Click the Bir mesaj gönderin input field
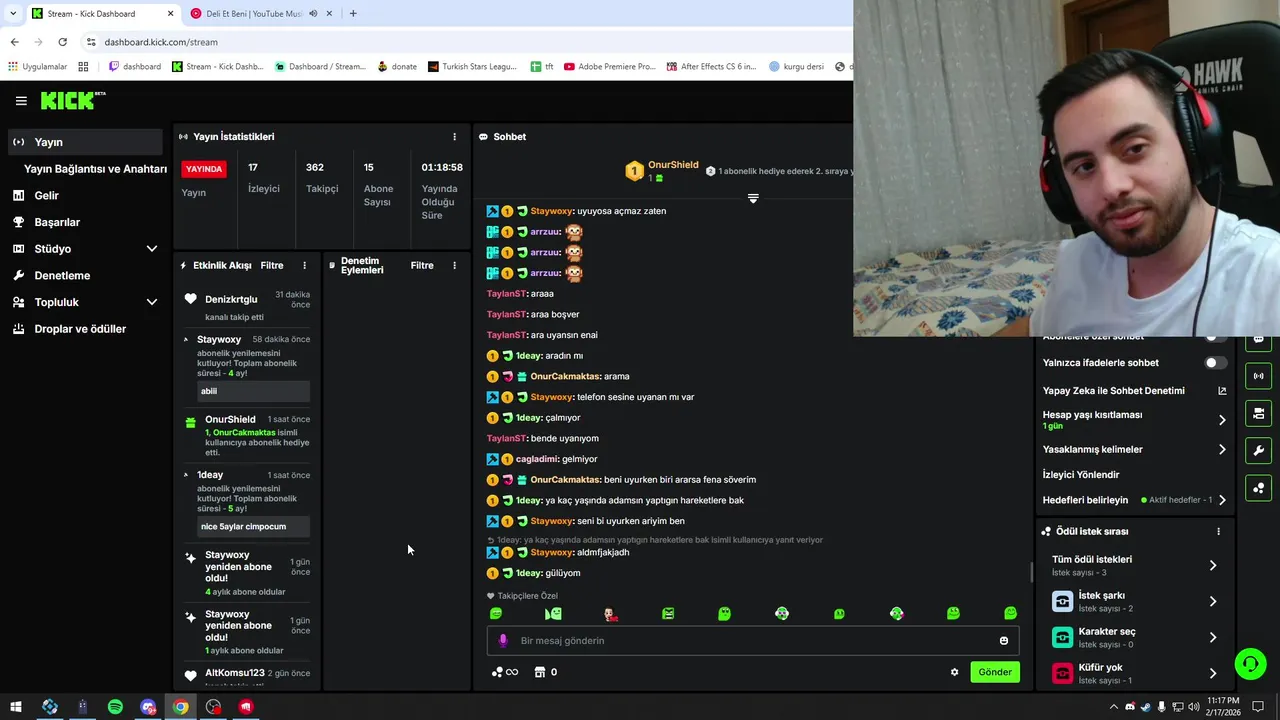 pyautogui.click(x=753, y=641)
